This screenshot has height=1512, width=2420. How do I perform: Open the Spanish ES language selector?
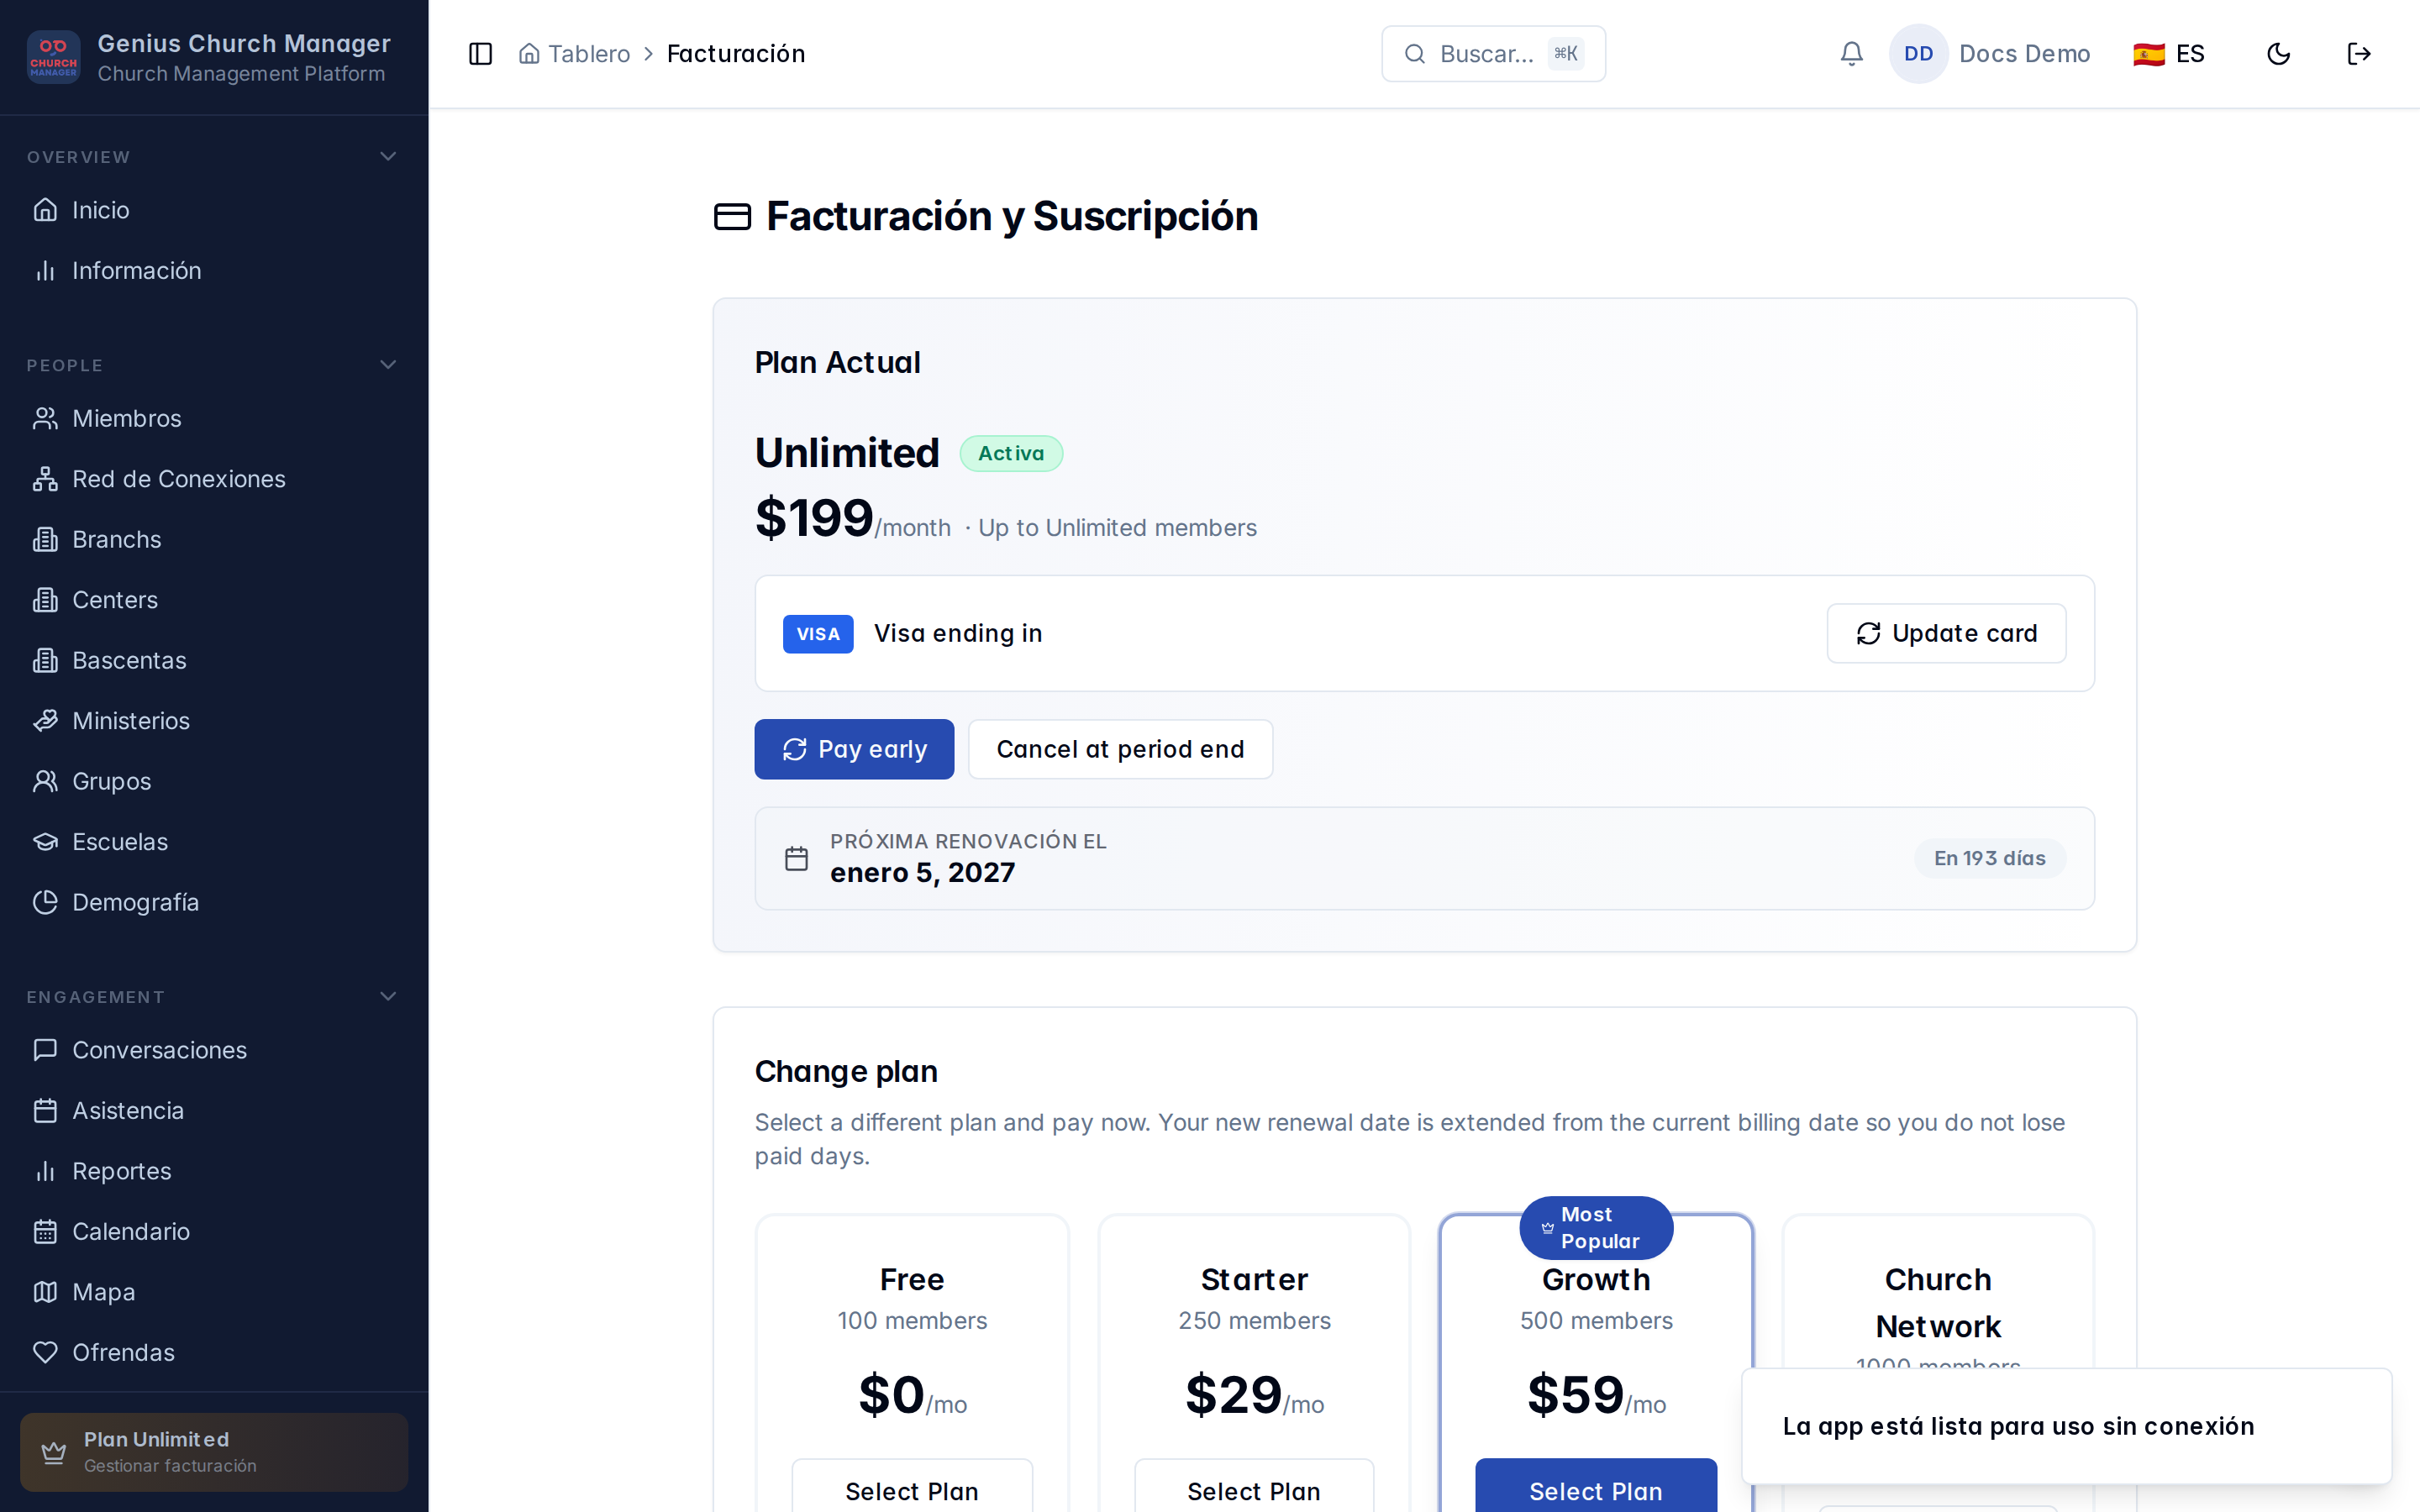tap(2168, 54)
